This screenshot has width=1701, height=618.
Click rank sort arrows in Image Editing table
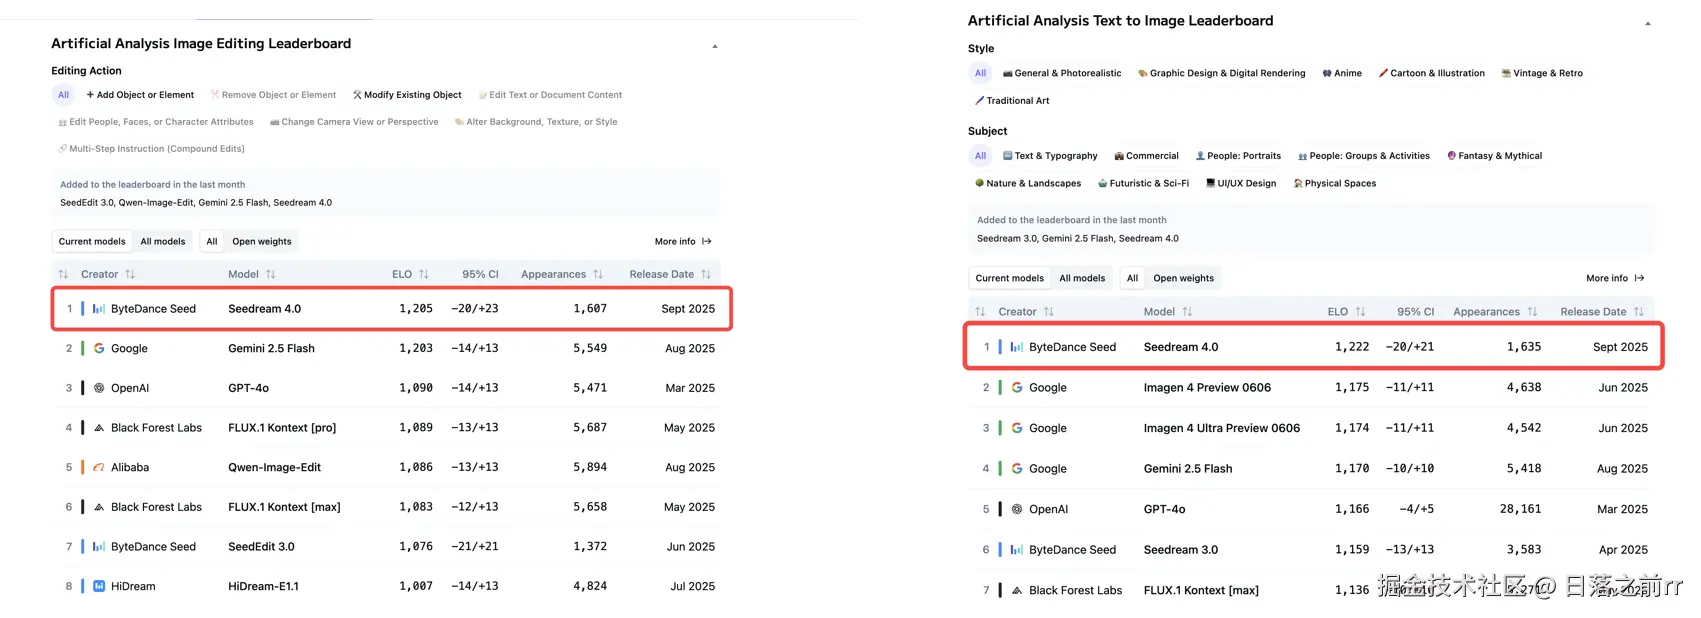[x=64, y=274]
